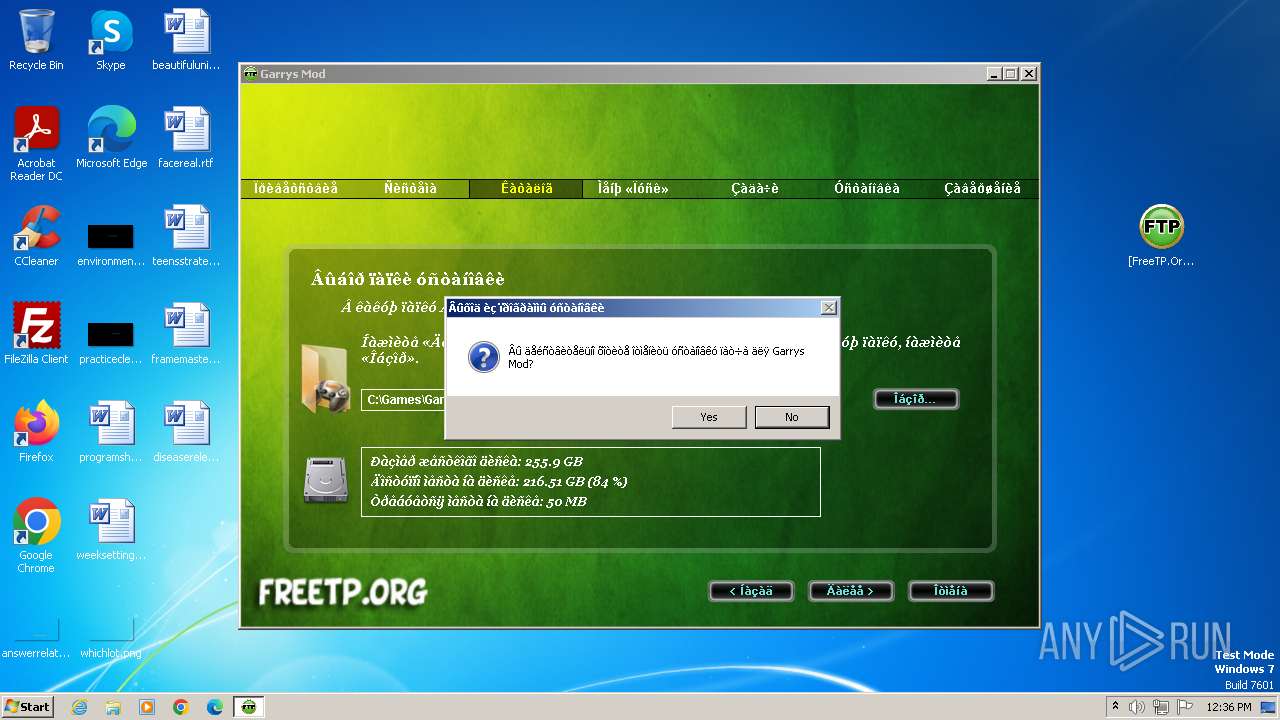This screenshot has height=720, width=1280.
Task: Select the environmen desktop file icon
Action: [111, 243]
